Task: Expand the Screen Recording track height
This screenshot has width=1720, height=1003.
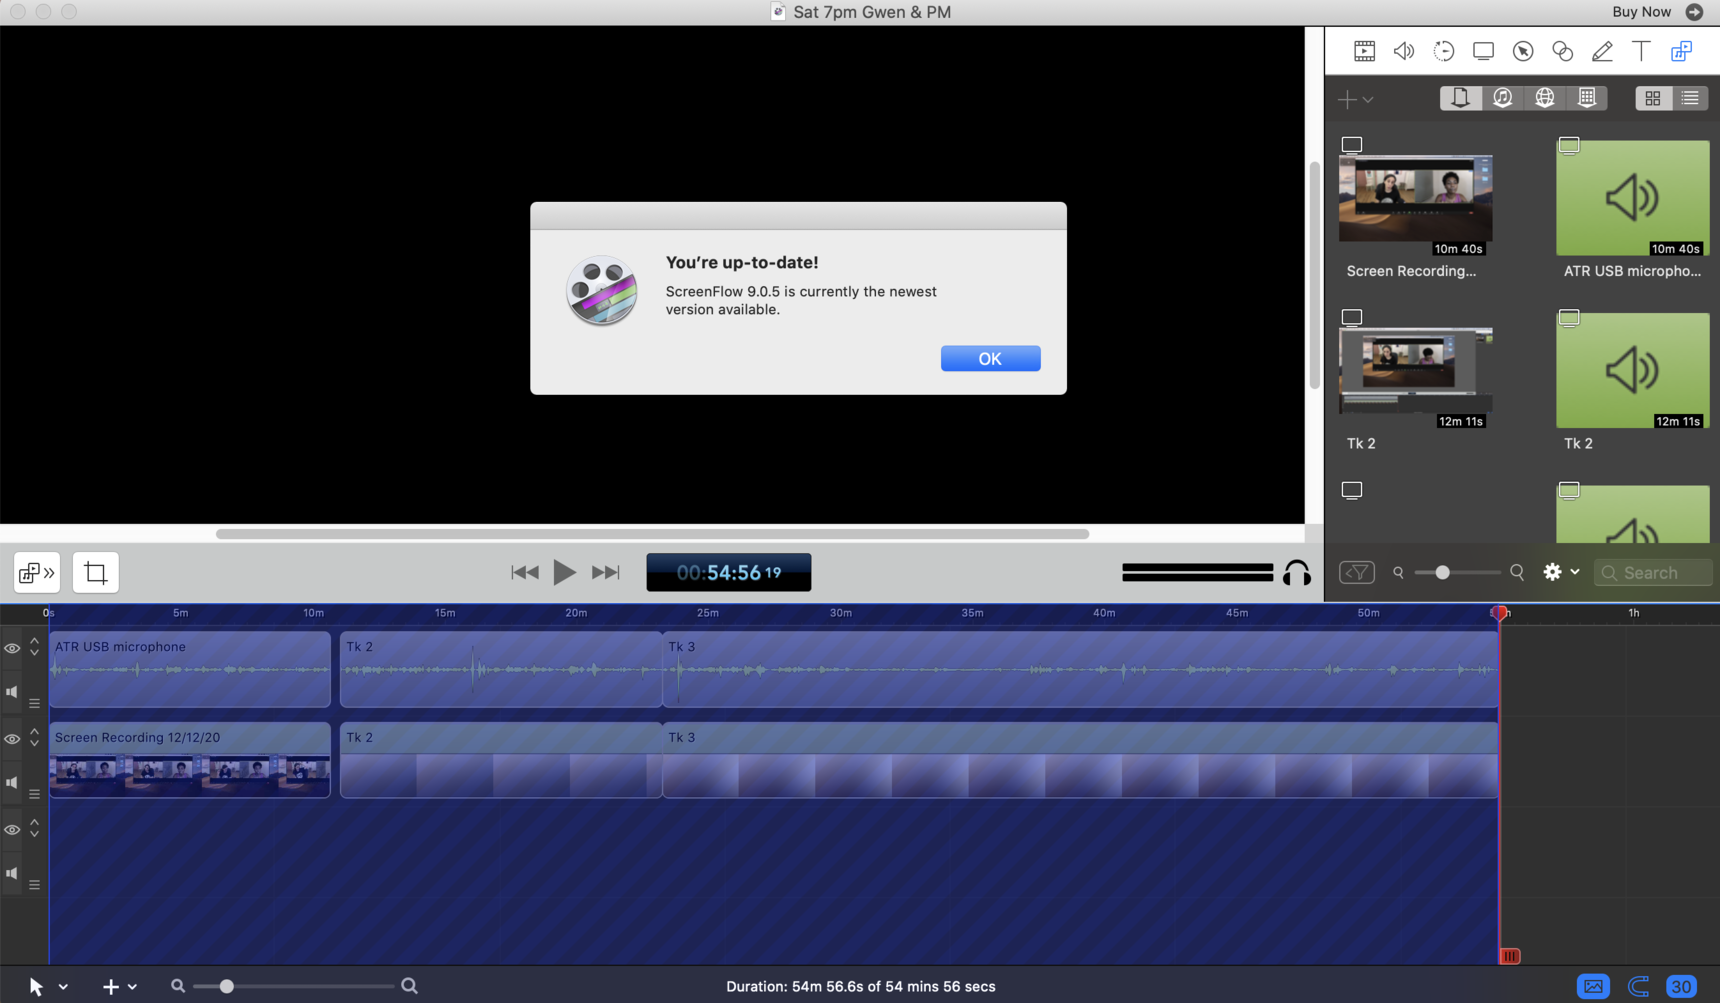Action: (x=34, y=738)
